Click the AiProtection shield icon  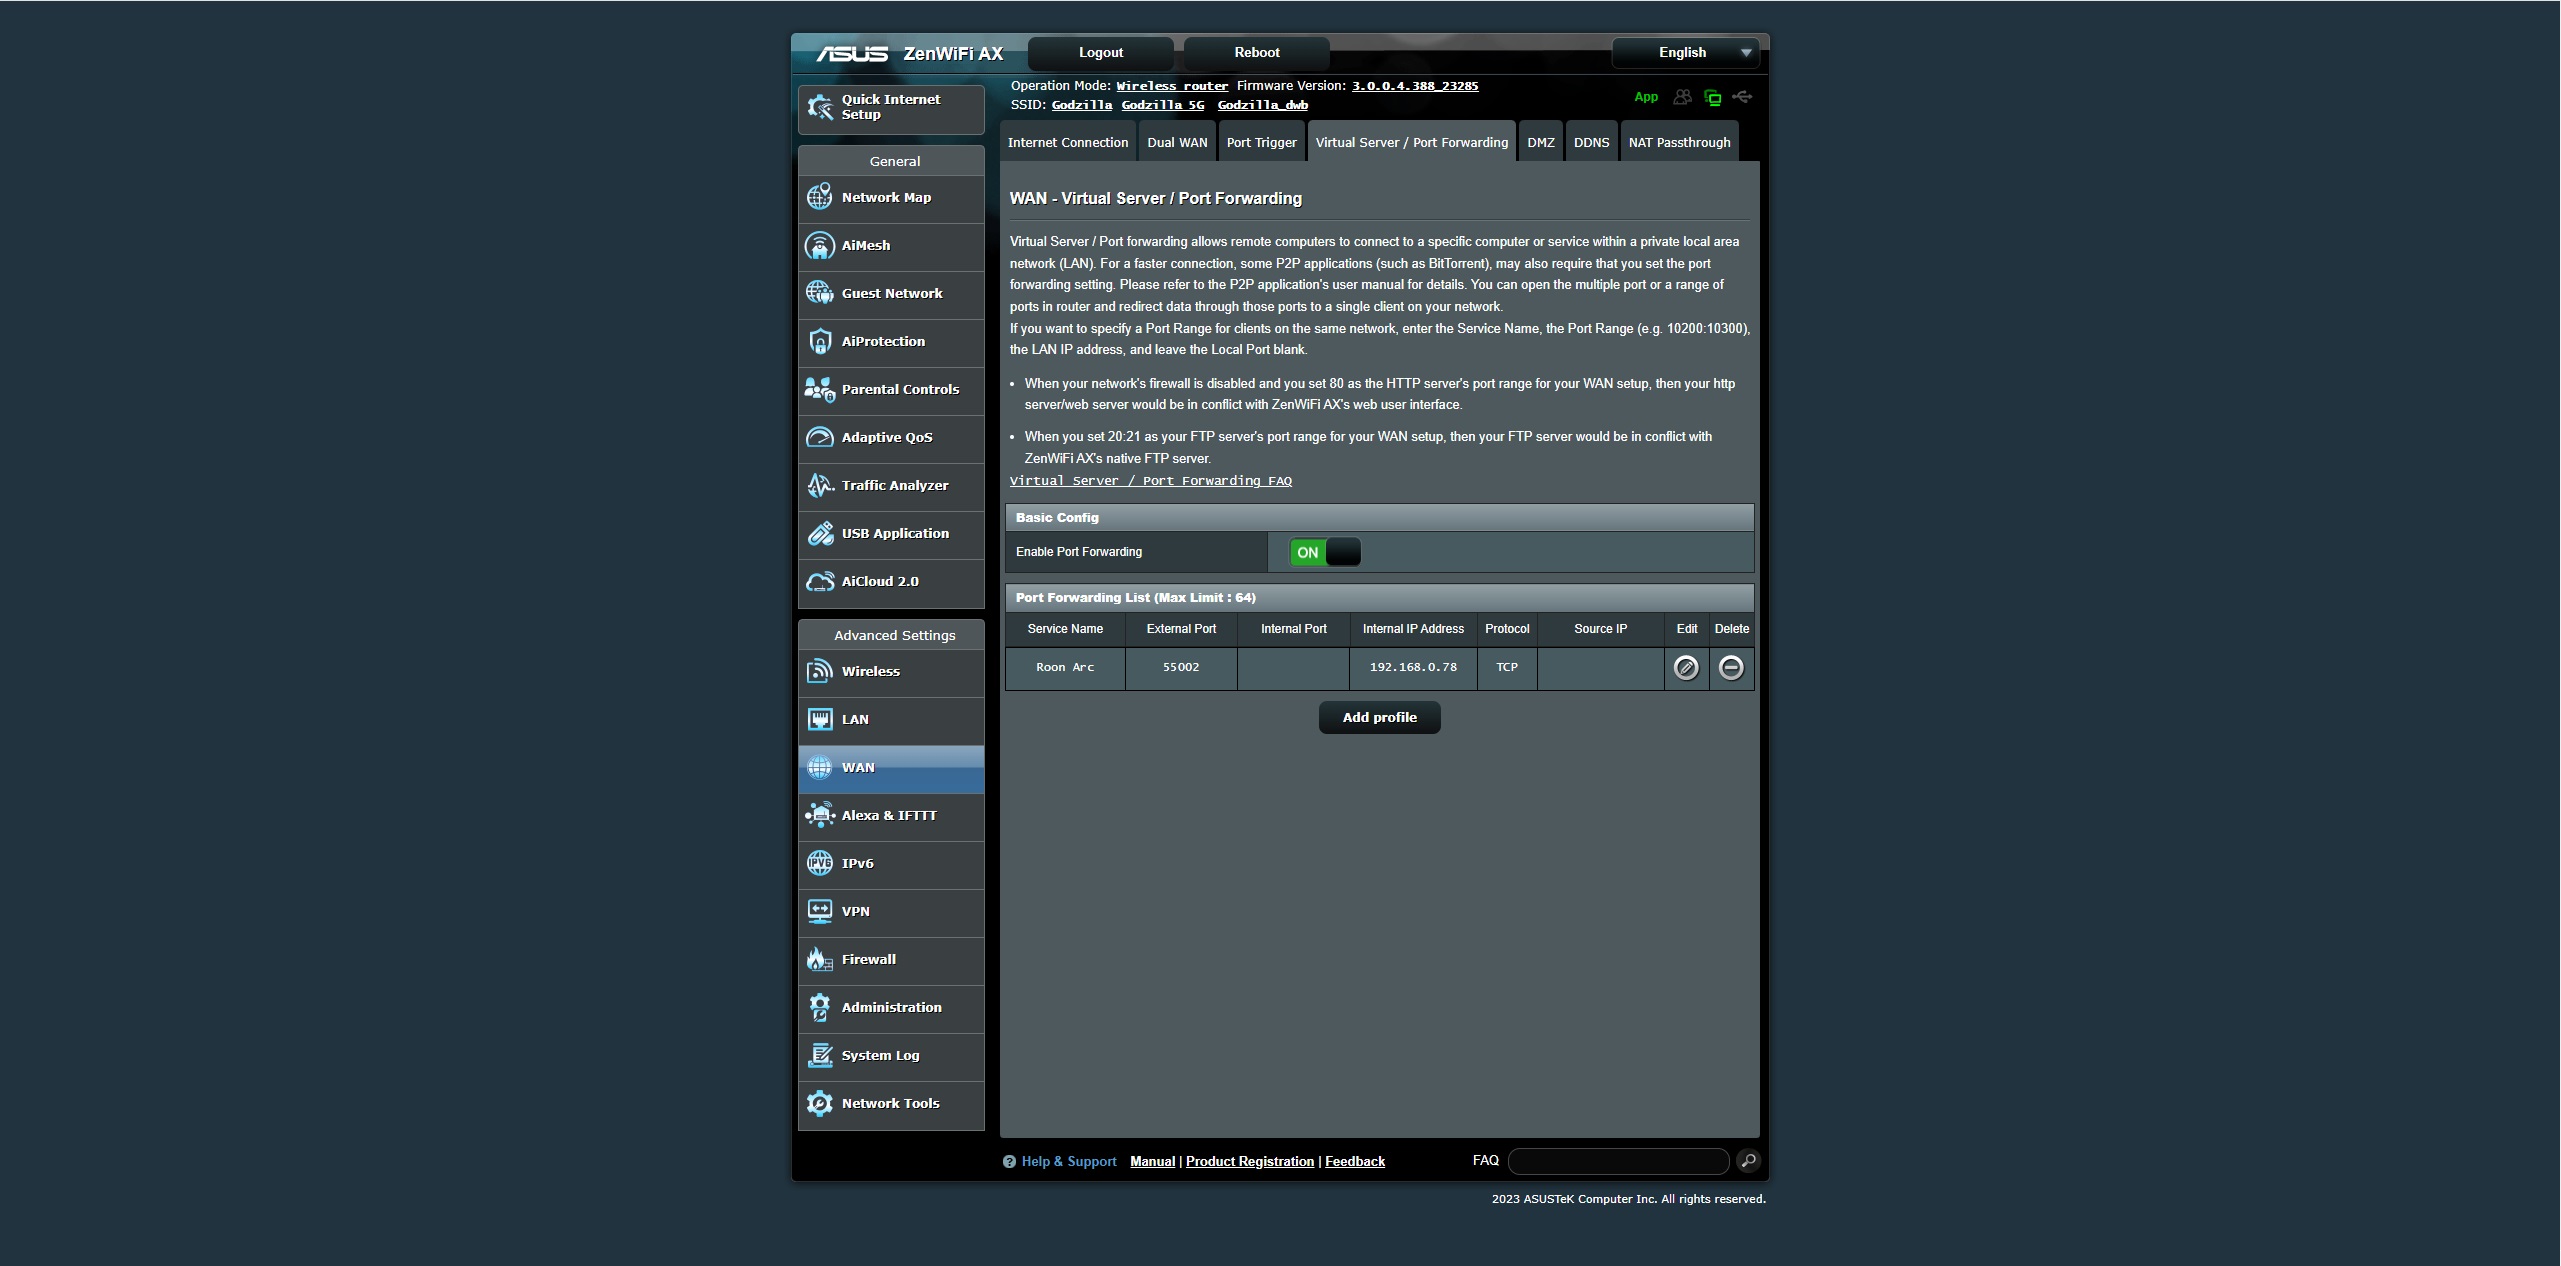click(x=820, y=341)
